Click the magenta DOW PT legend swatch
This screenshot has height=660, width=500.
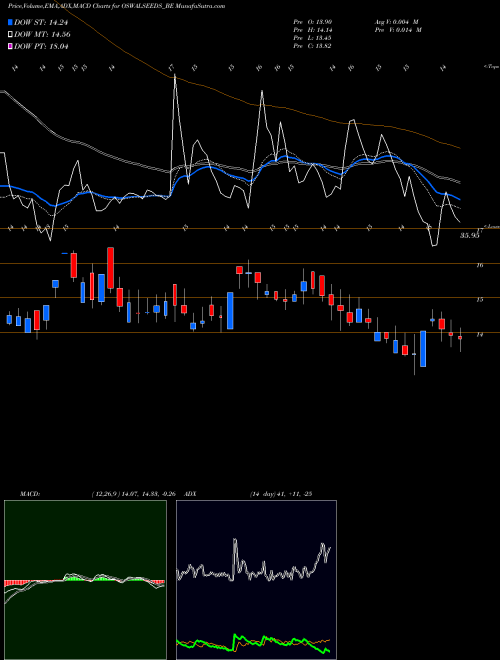coord(11,46)
